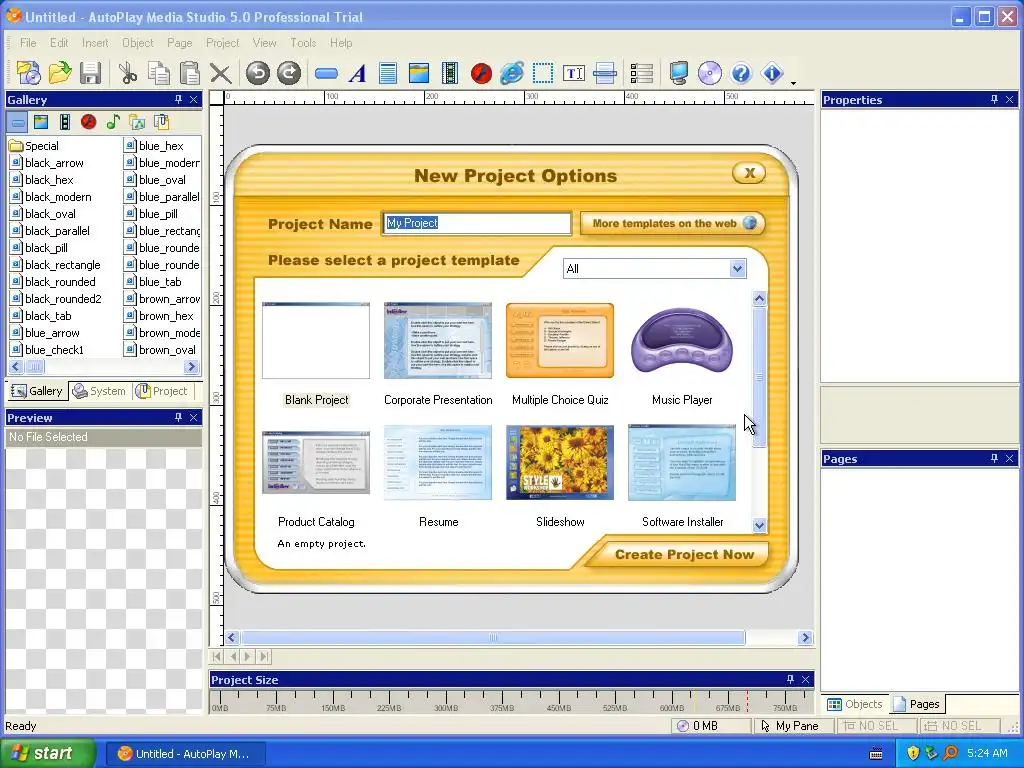Select the Slideshow template thumbnail
Screen dimensions: 1024x768
[560, 462]
